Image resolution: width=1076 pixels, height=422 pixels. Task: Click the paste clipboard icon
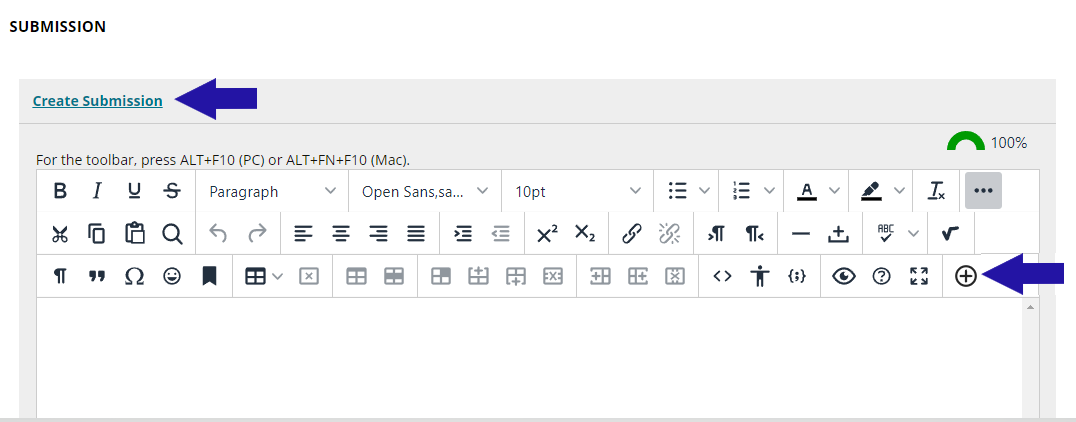tap(135, 234)
